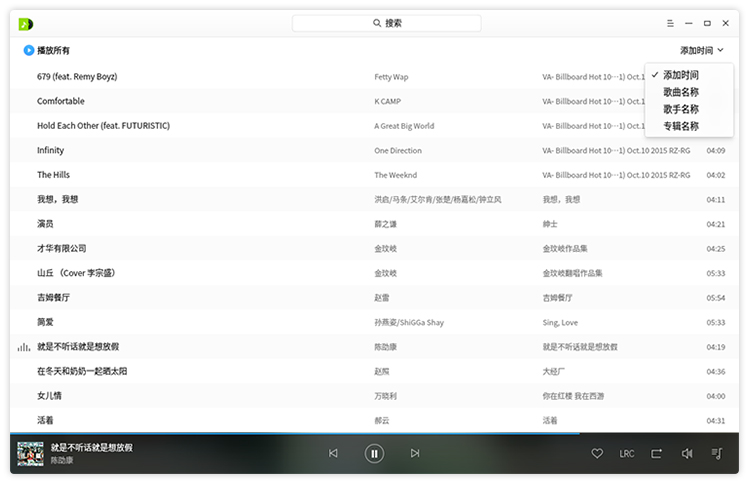The image size is (749, 484).
Task: Click artist 孙燕姿/ShiGGa Shay
Action: click(x=409, y=323)
